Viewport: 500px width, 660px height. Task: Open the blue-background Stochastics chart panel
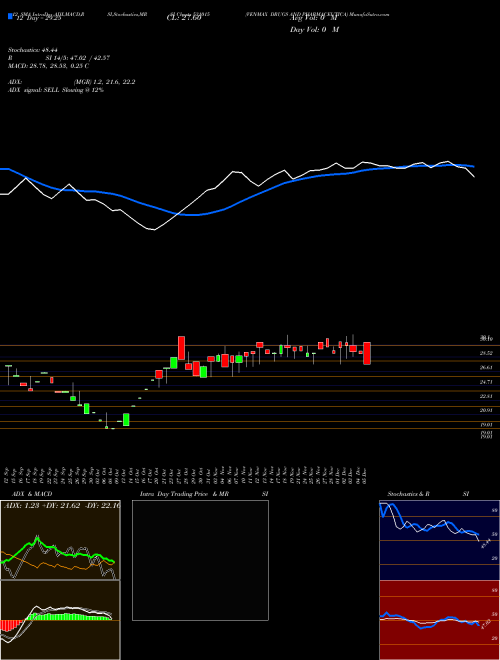439,540
